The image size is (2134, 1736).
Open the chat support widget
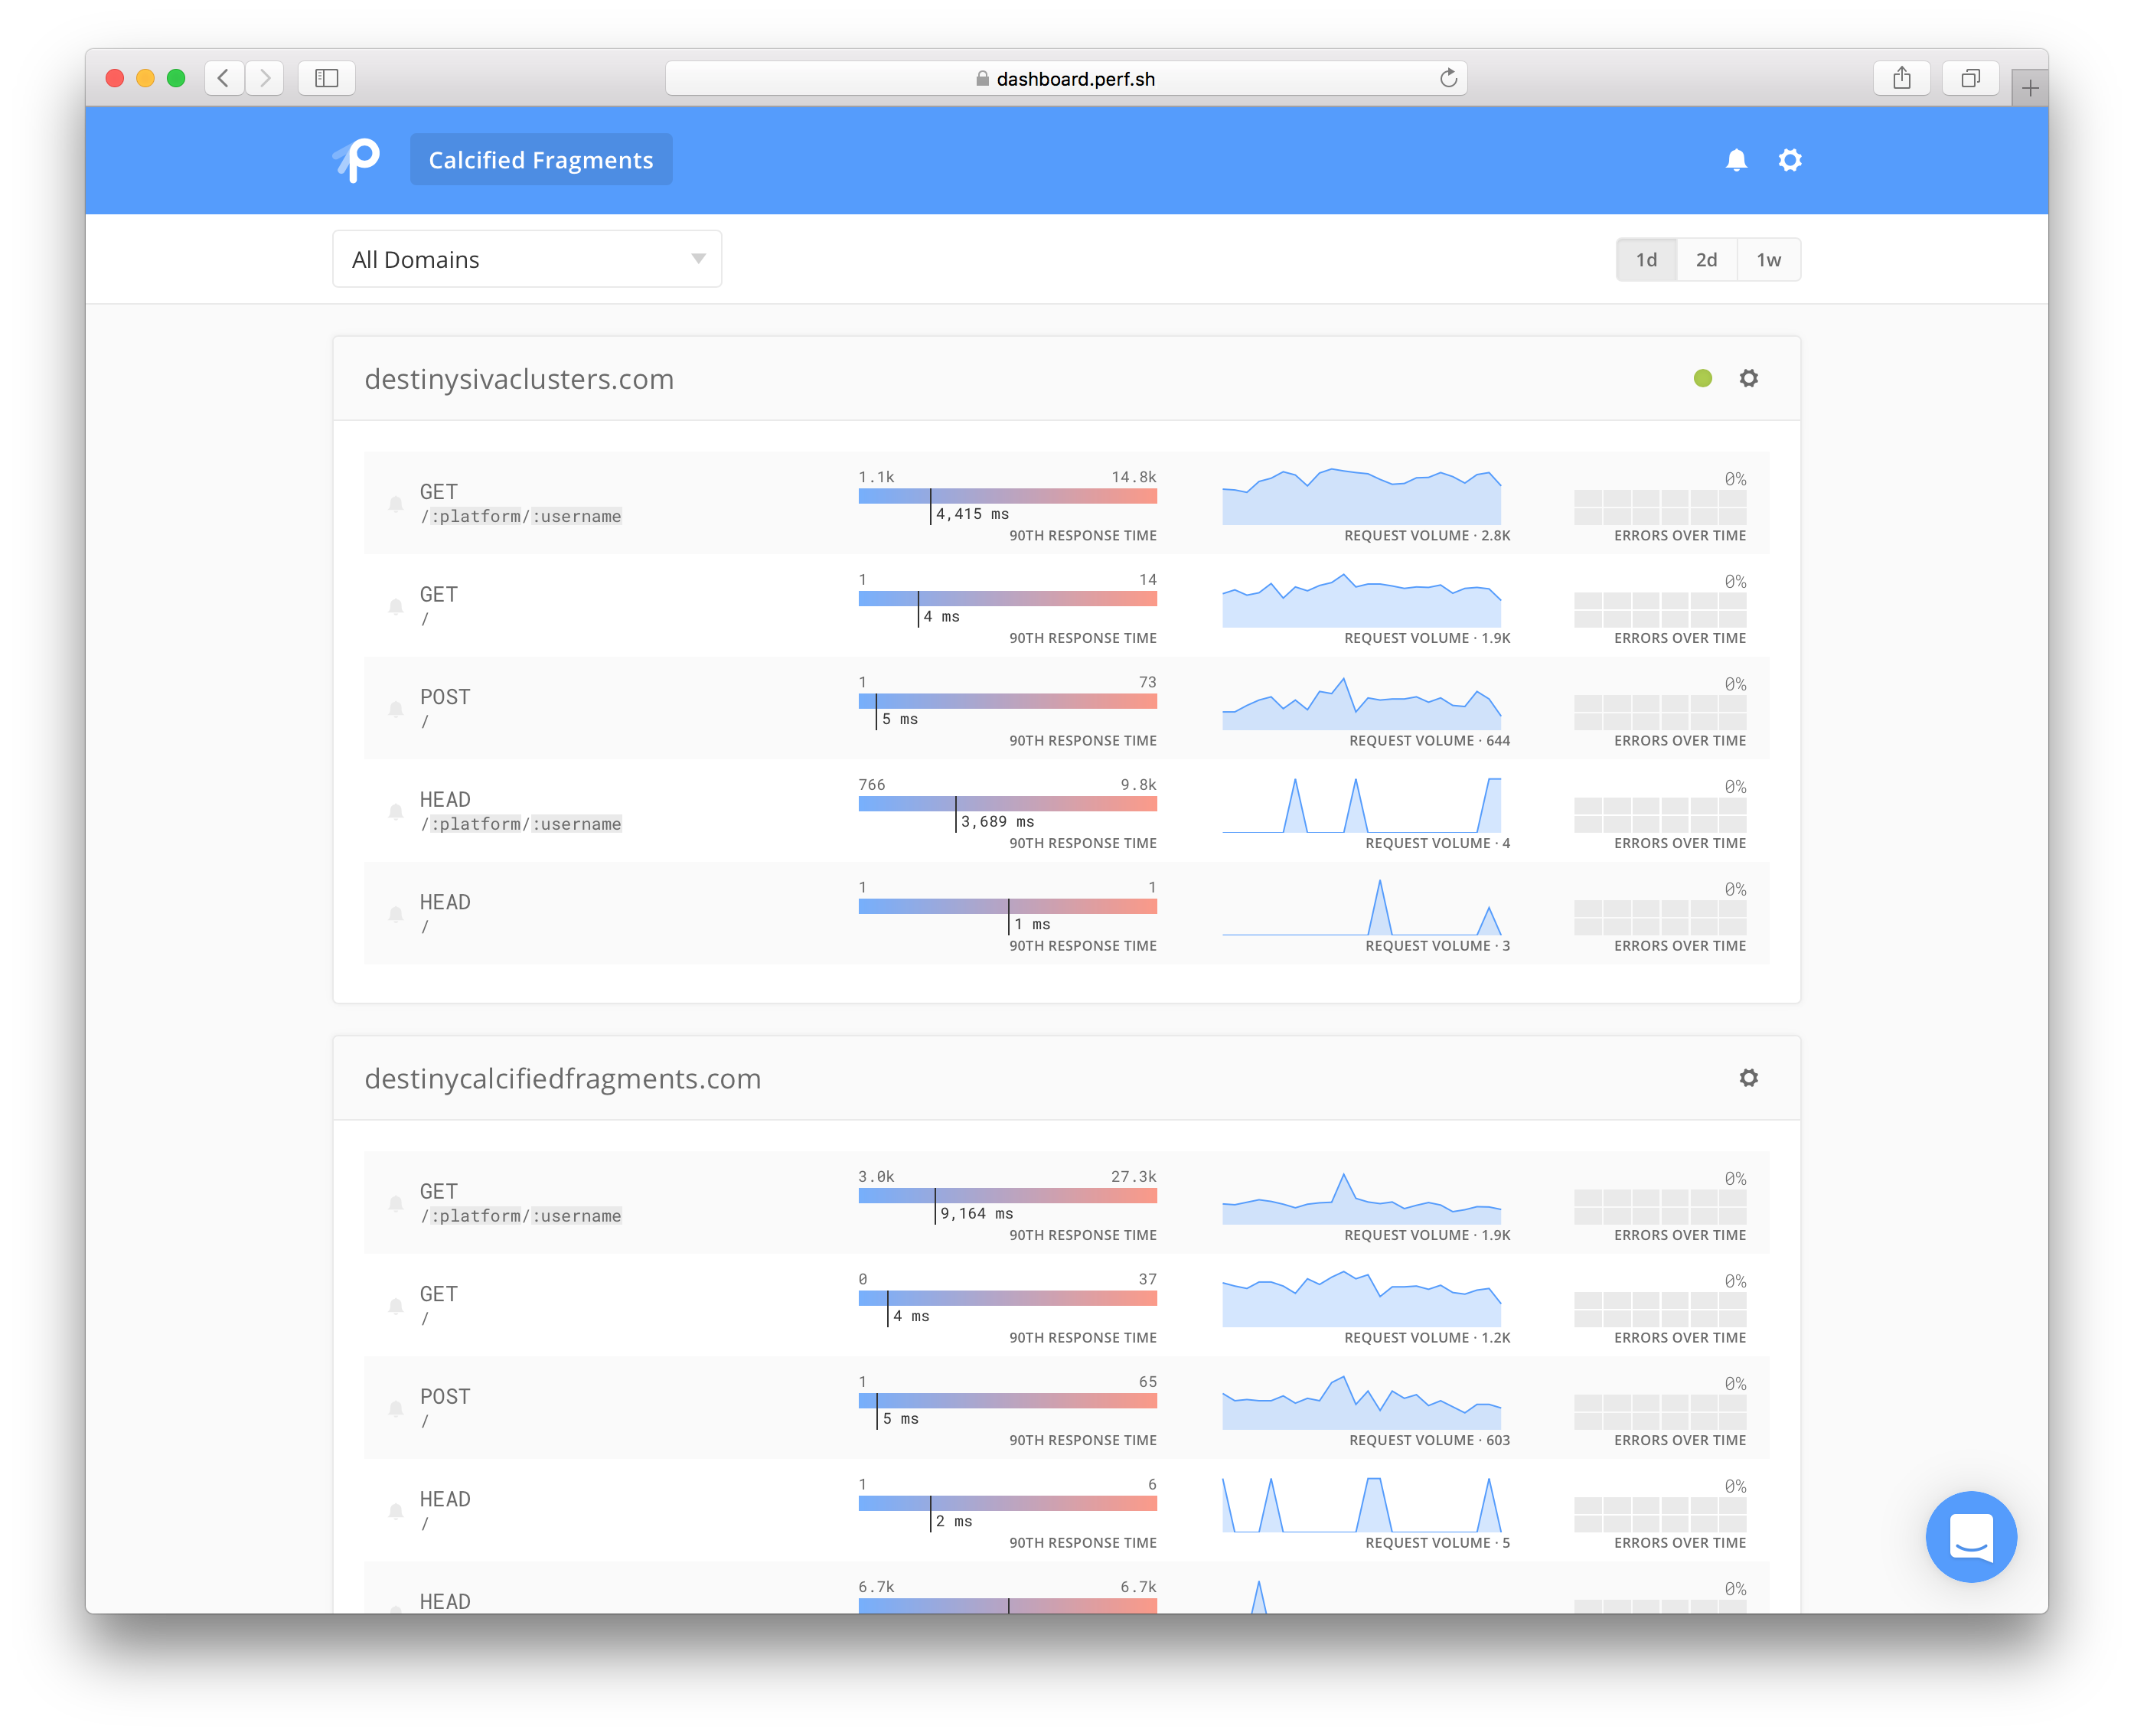[x=1970, y=1536]
